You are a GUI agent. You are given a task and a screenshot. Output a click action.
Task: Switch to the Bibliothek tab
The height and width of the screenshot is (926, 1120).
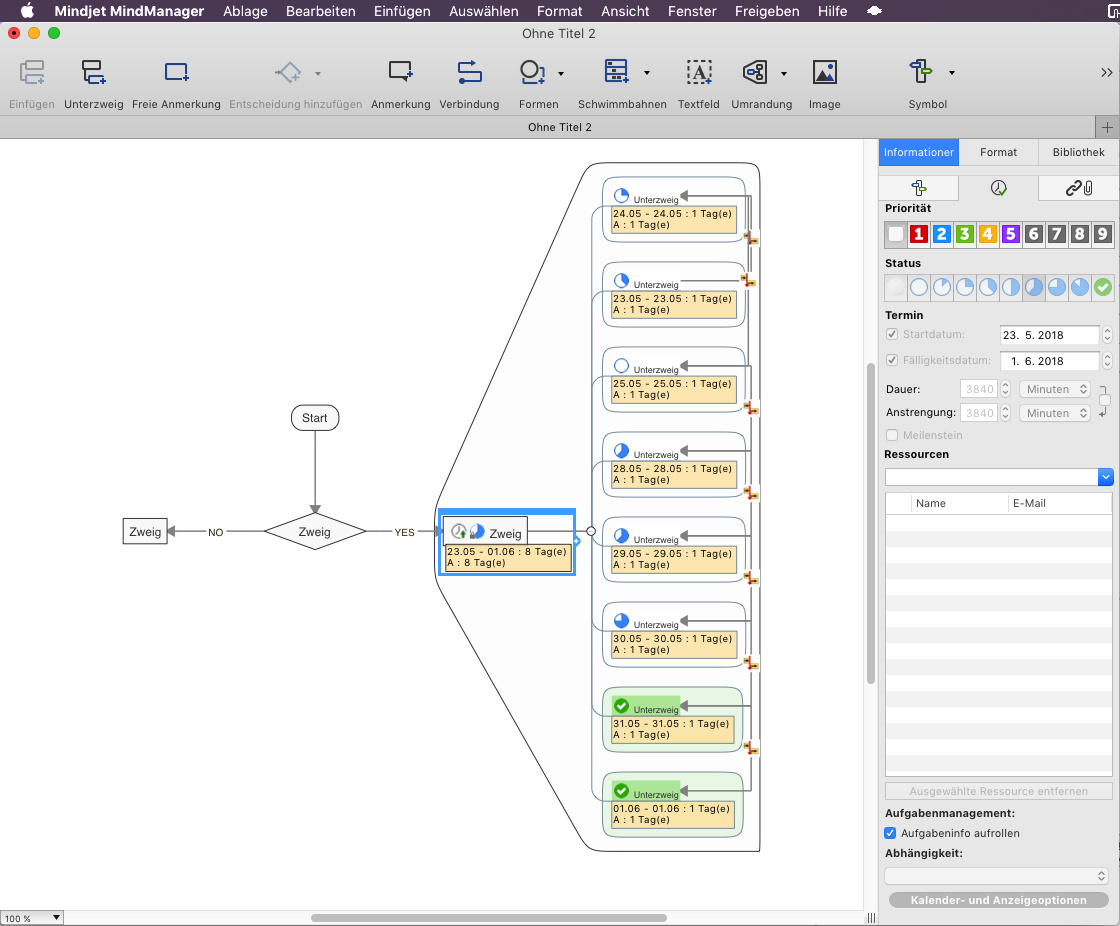[x=1078, y=152]
